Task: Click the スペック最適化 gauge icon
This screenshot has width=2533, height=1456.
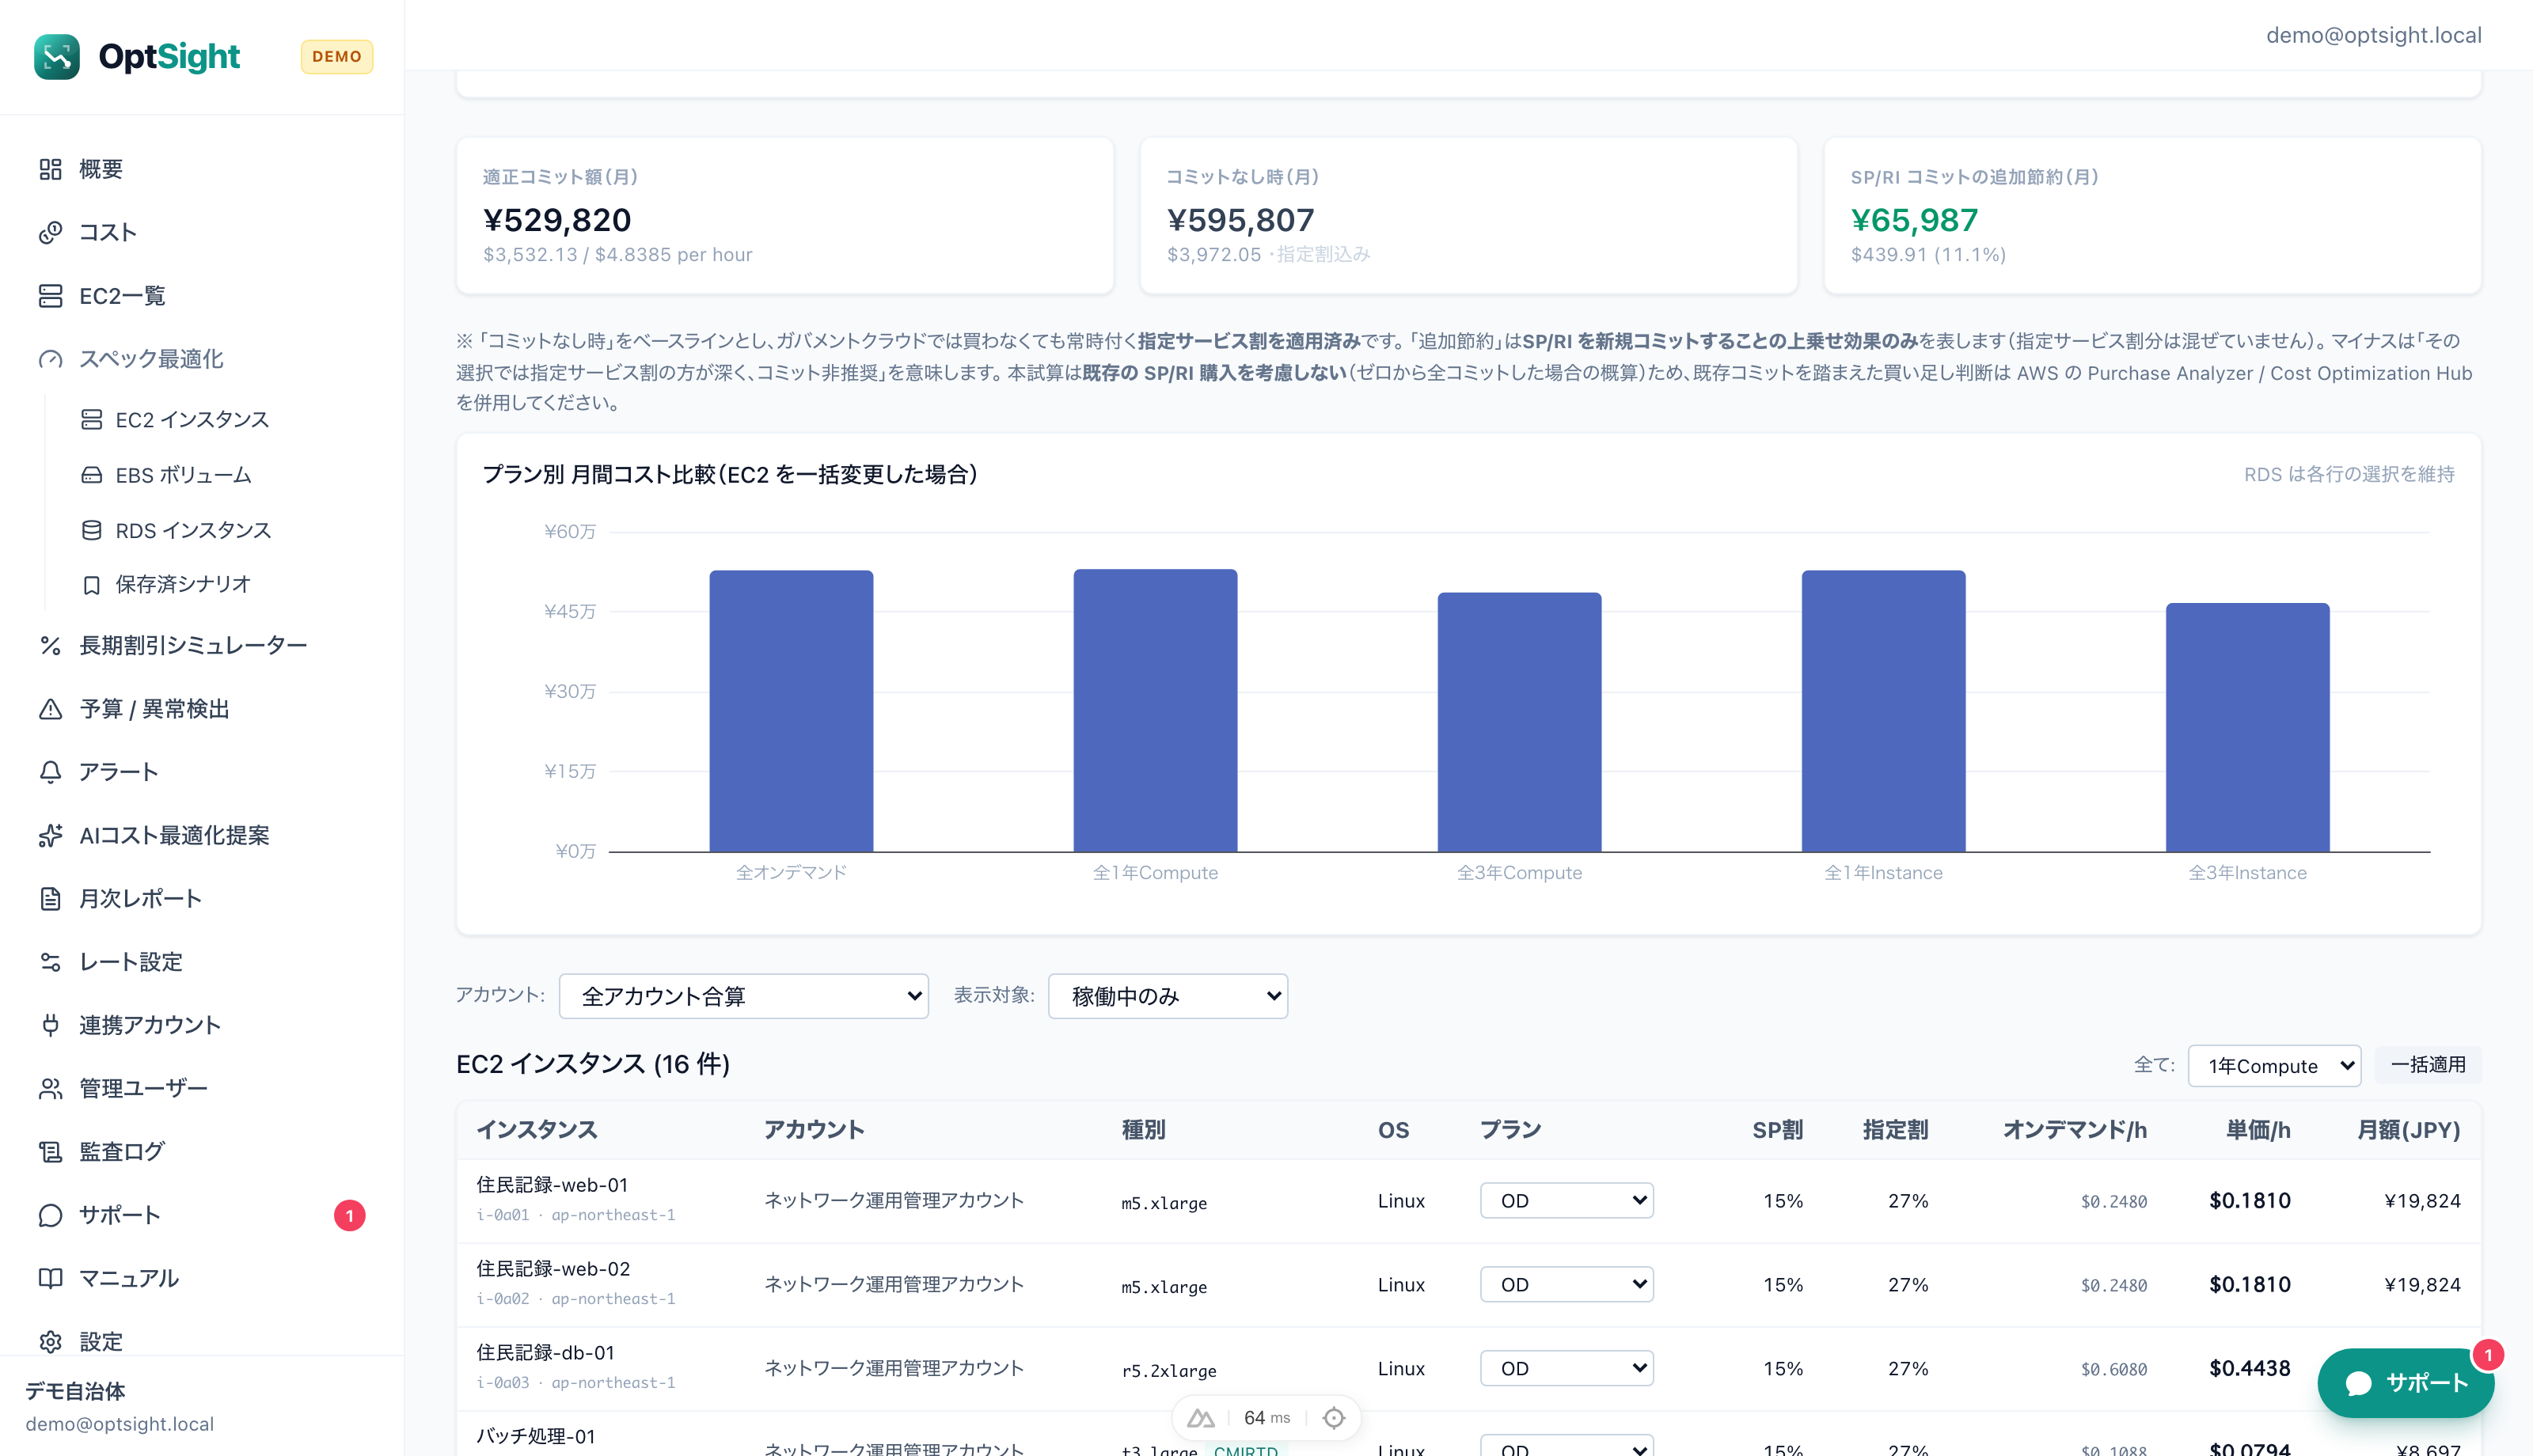Action: click(51, 359)
